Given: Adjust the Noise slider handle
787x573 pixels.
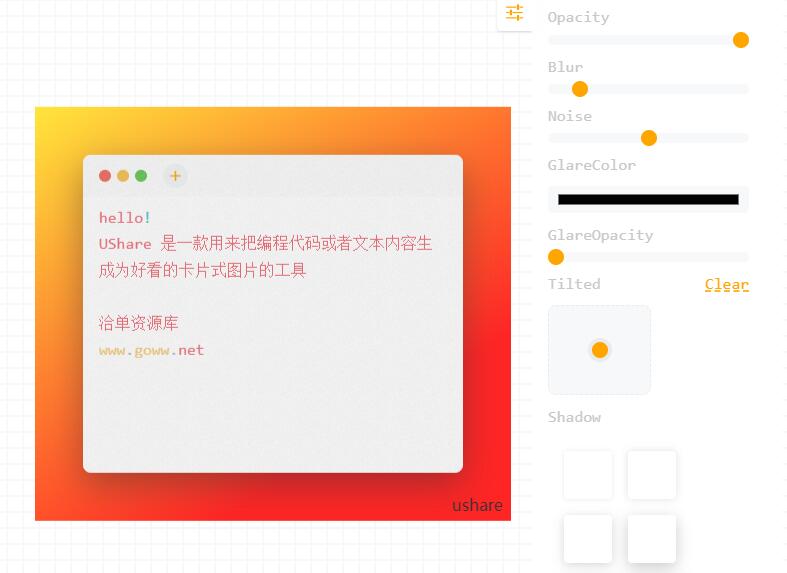Looking at the screenshot, I should (649, 138).
